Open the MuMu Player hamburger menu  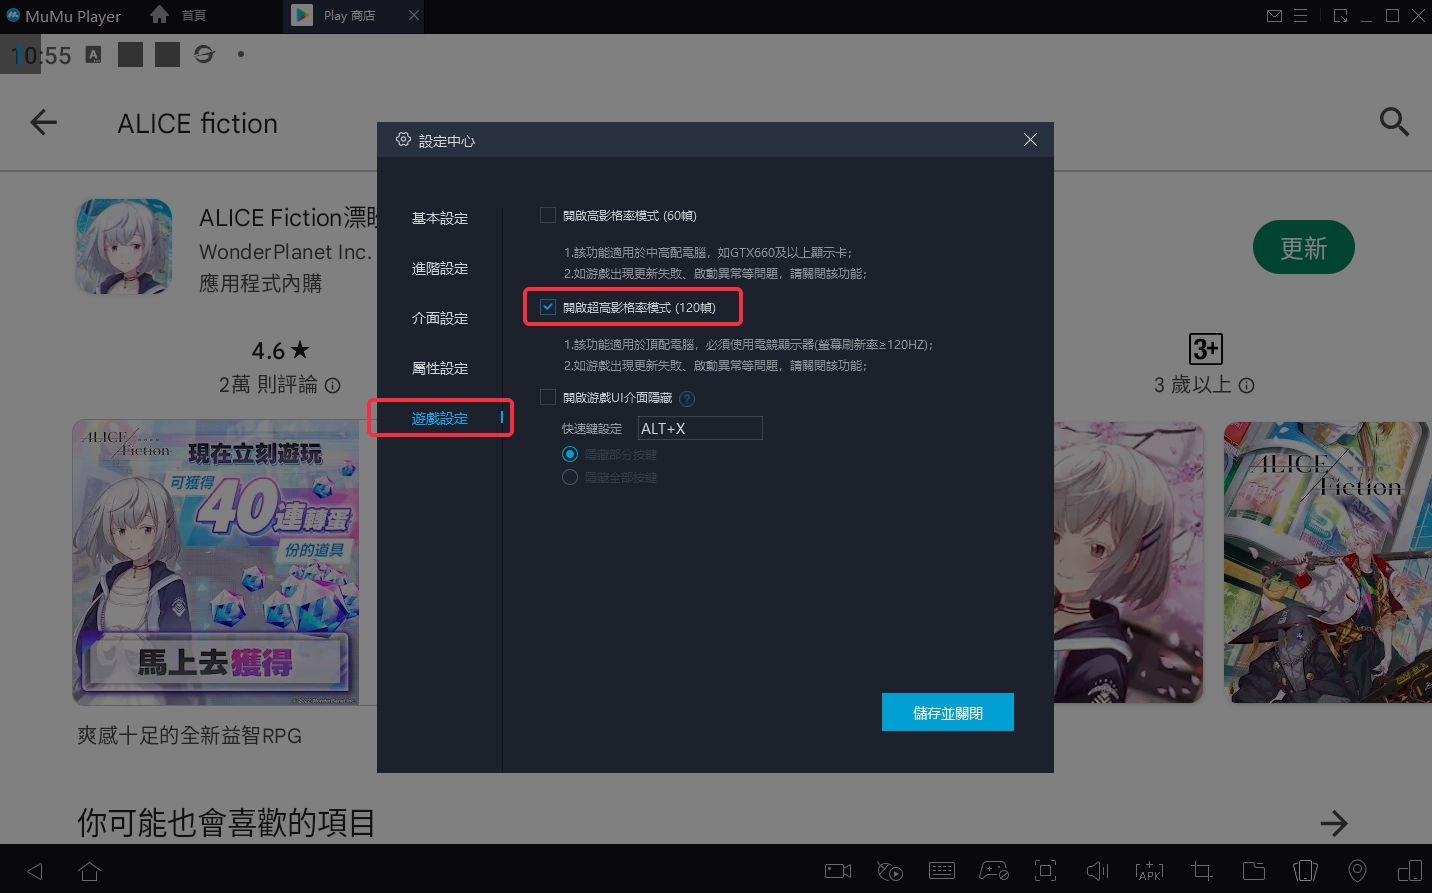[x=1301, y=16]
